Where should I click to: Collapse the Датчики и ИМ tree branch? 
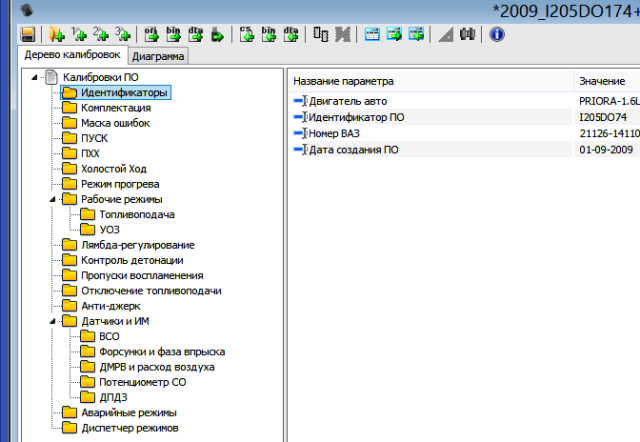click(52, 321)
